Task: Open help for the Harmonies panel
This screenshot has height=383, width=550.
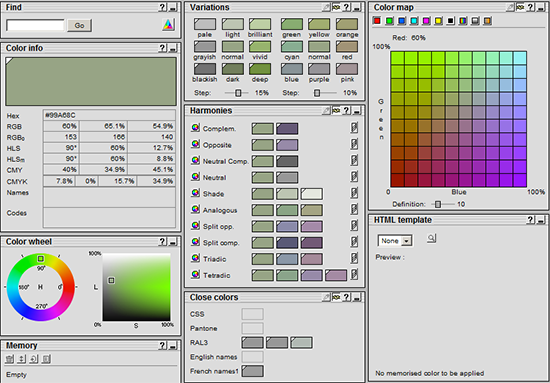Action: 346,110
